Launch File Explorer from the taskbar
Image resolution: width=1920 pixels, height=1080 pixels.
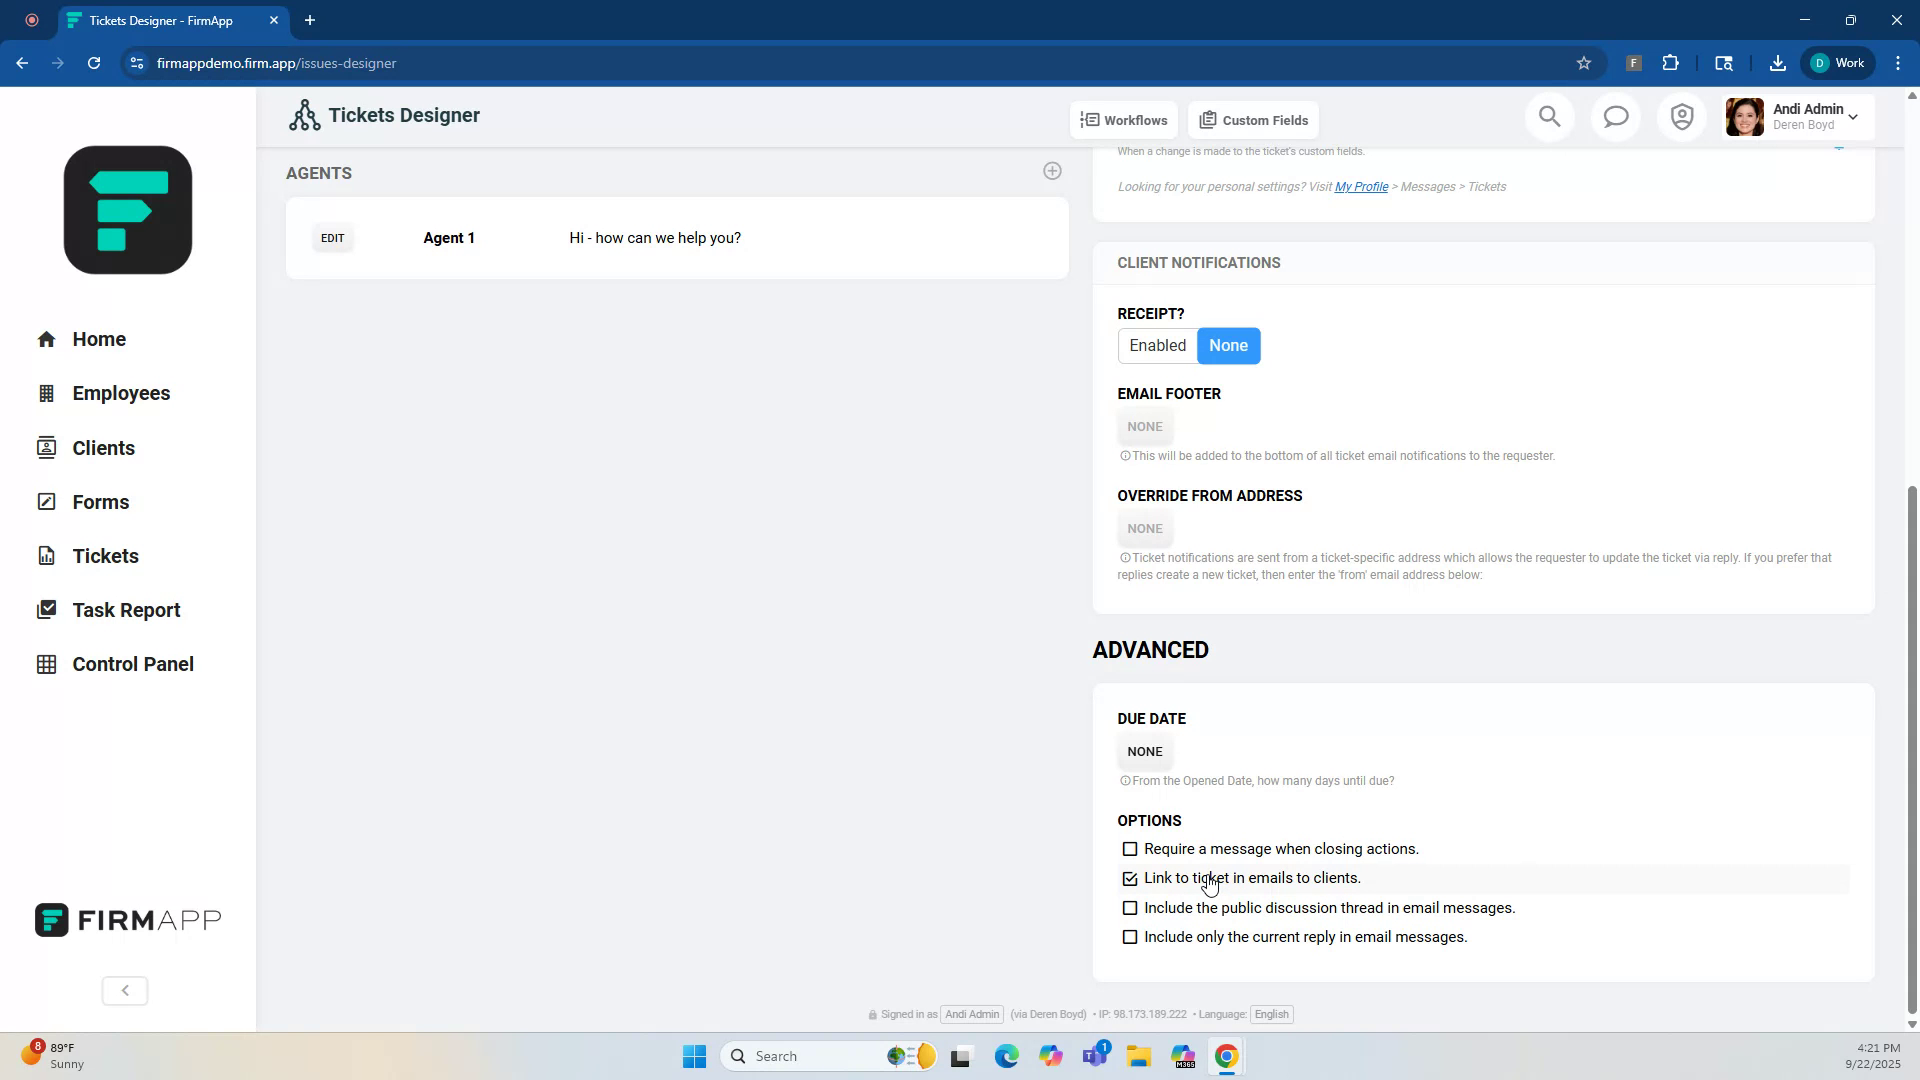tap(1140, 1056)
